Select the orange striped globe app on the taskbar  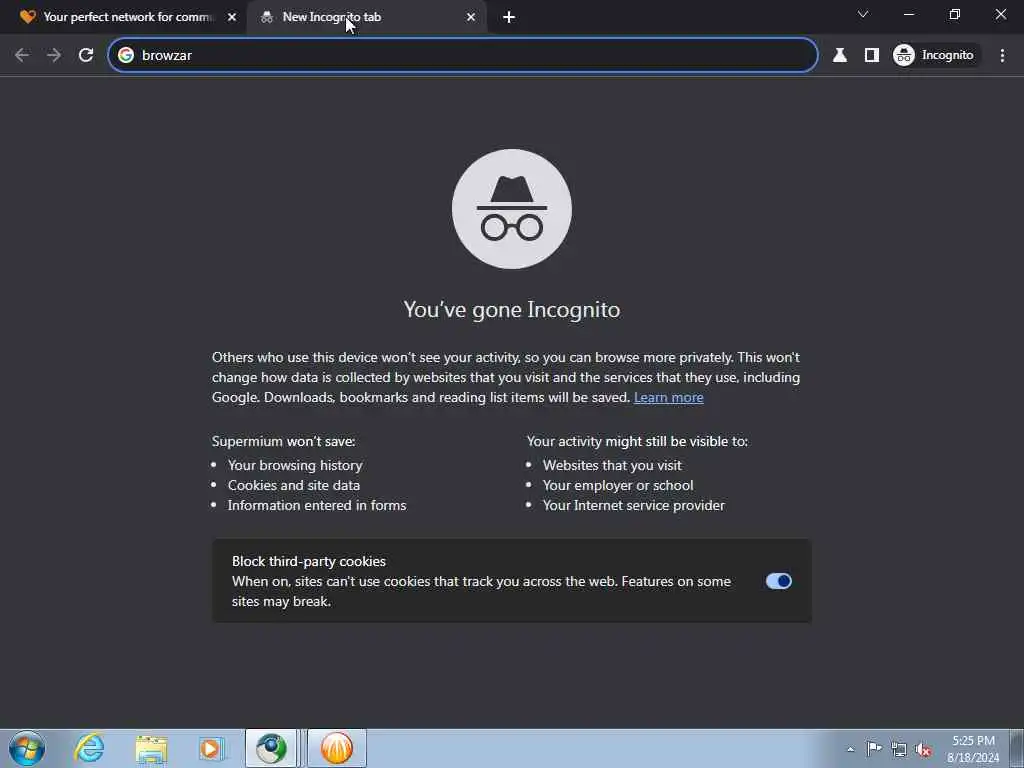(x=337, y=748)
